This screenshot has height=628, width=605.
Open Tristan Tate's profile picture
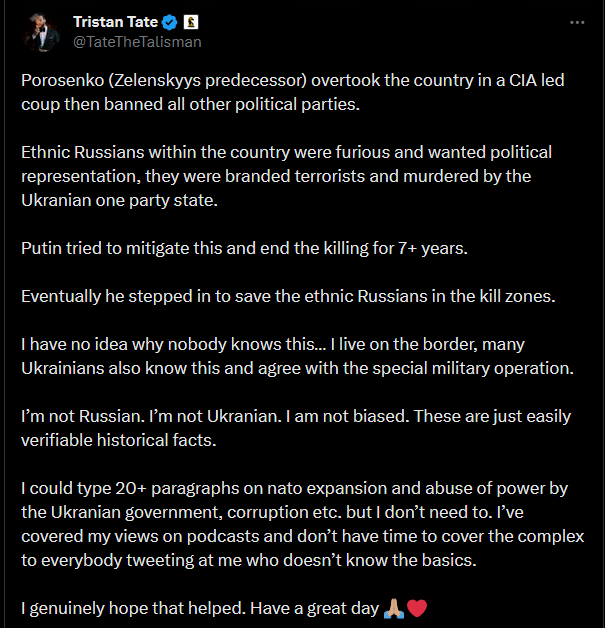coord(41,31)
